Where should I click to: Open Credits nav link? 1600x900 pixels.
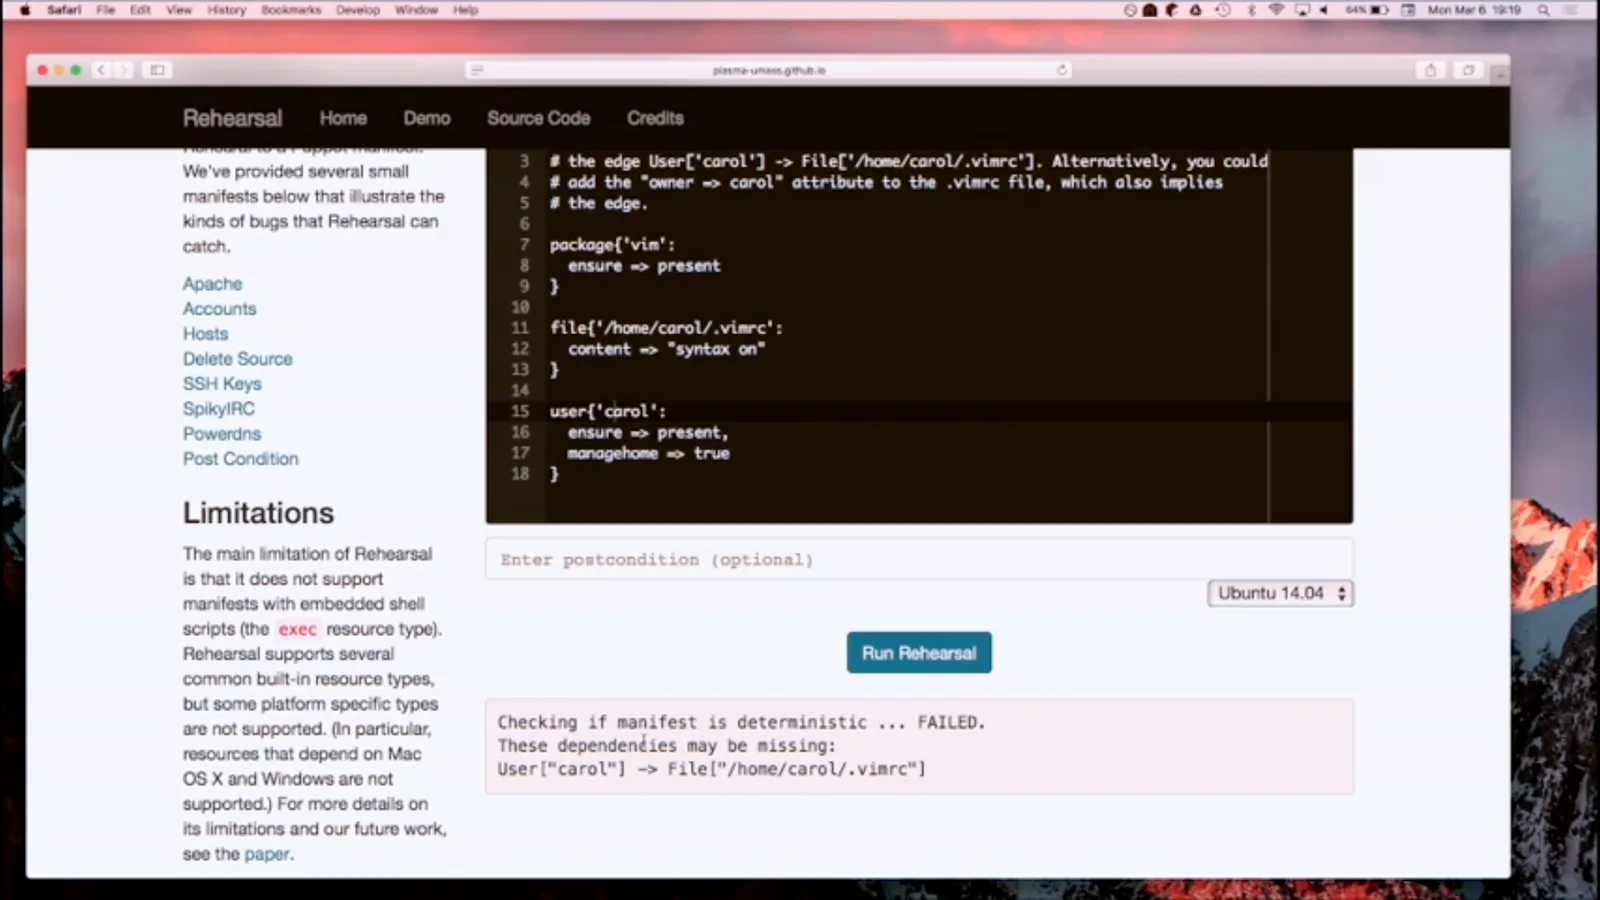[x=655, y=118]
